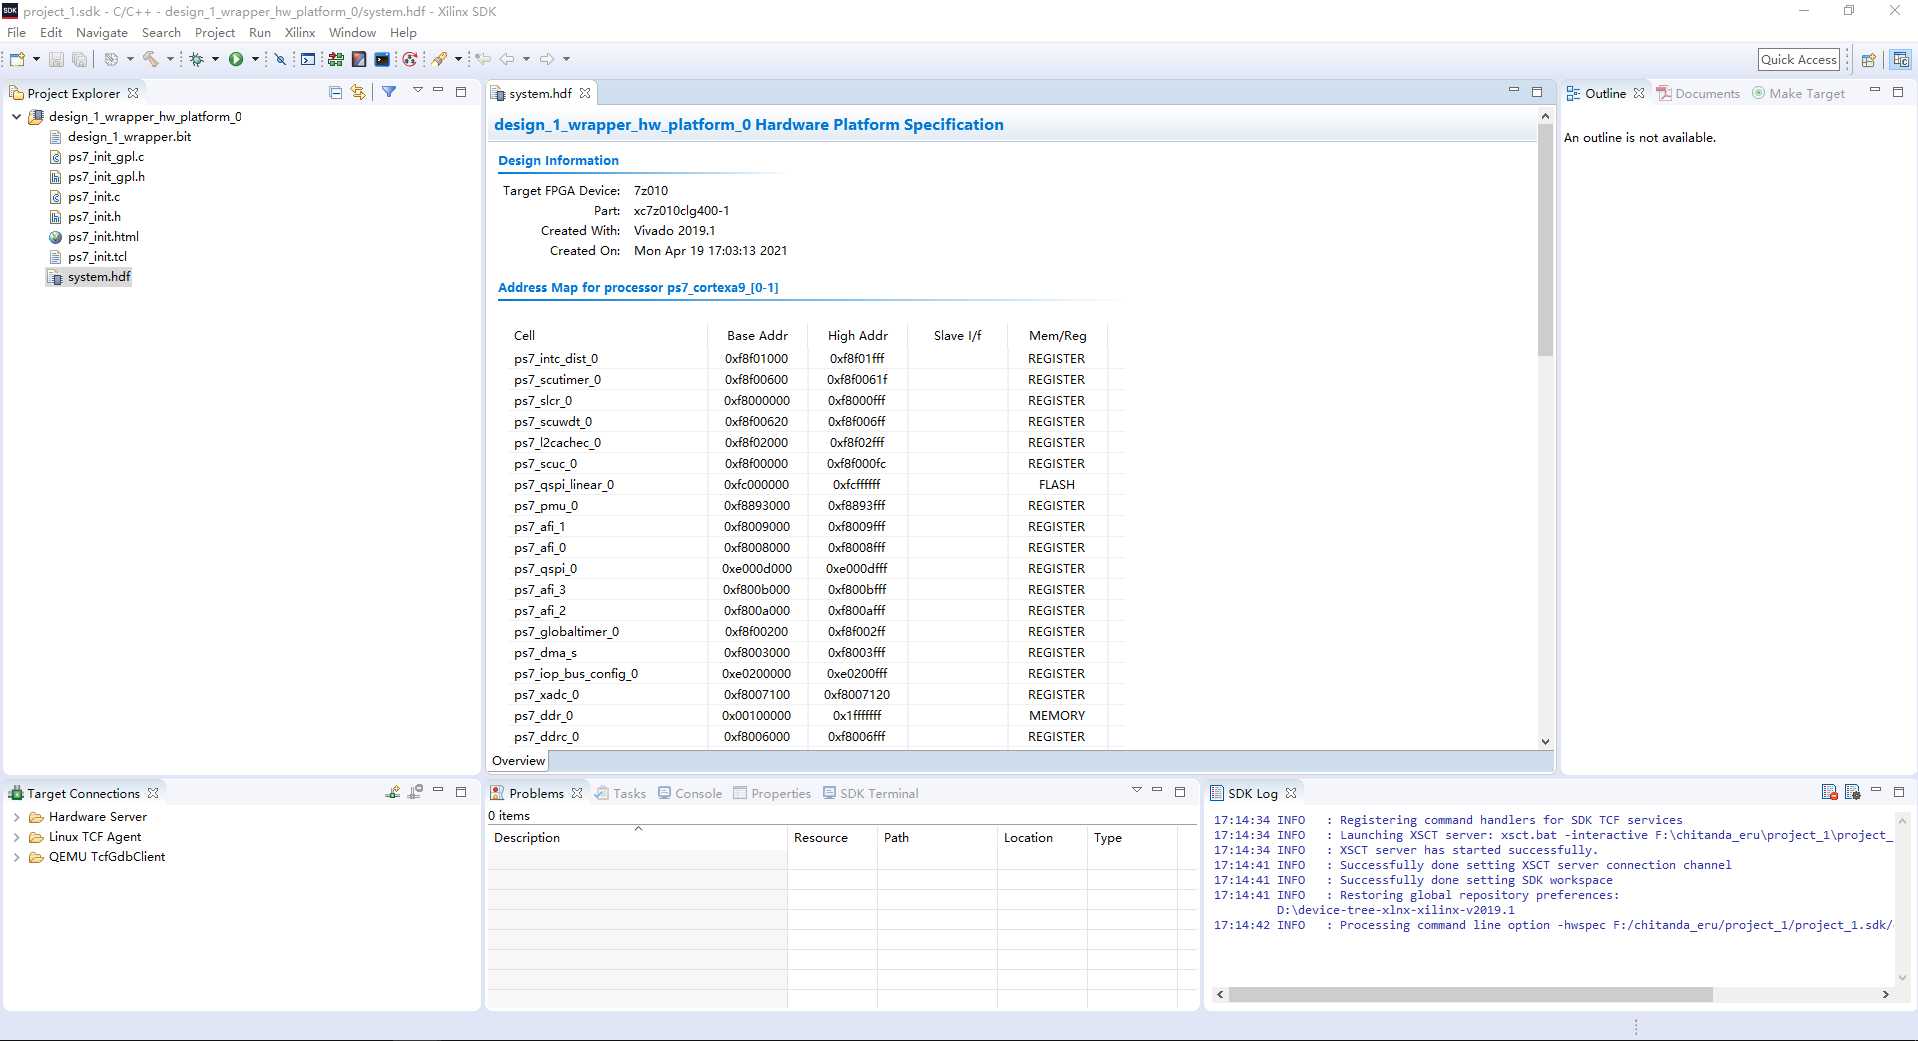Click the editor scroll down arrow
This screenshot has height=1041, width=1918.
pyautogui.click(x=1545, y=742)
